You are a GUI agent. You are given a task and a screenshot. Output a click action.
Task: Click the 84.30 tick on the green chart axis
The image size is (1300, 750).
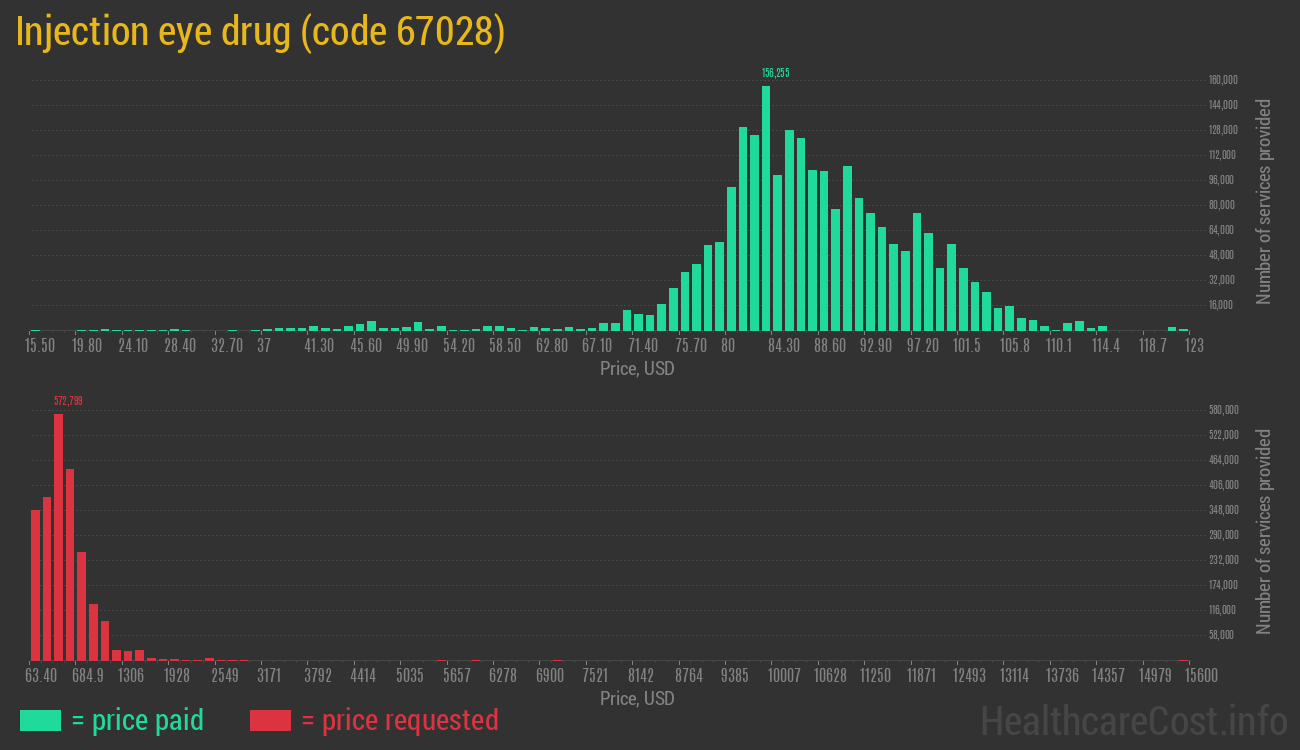(784, 346)
